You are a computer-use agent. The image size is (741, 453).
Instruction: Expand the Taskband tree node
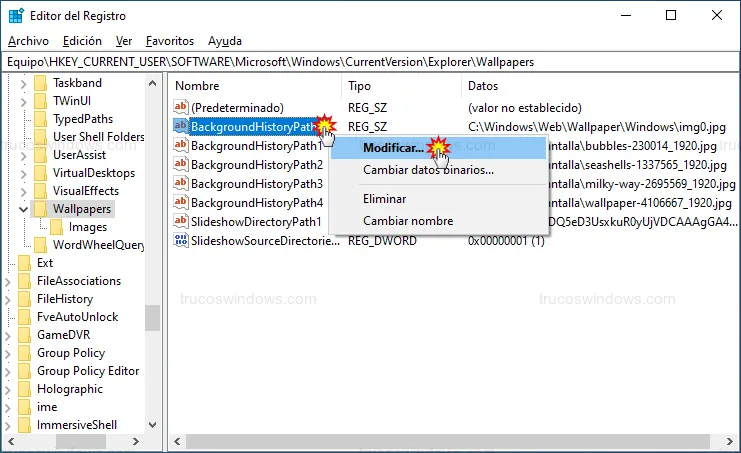24,83
